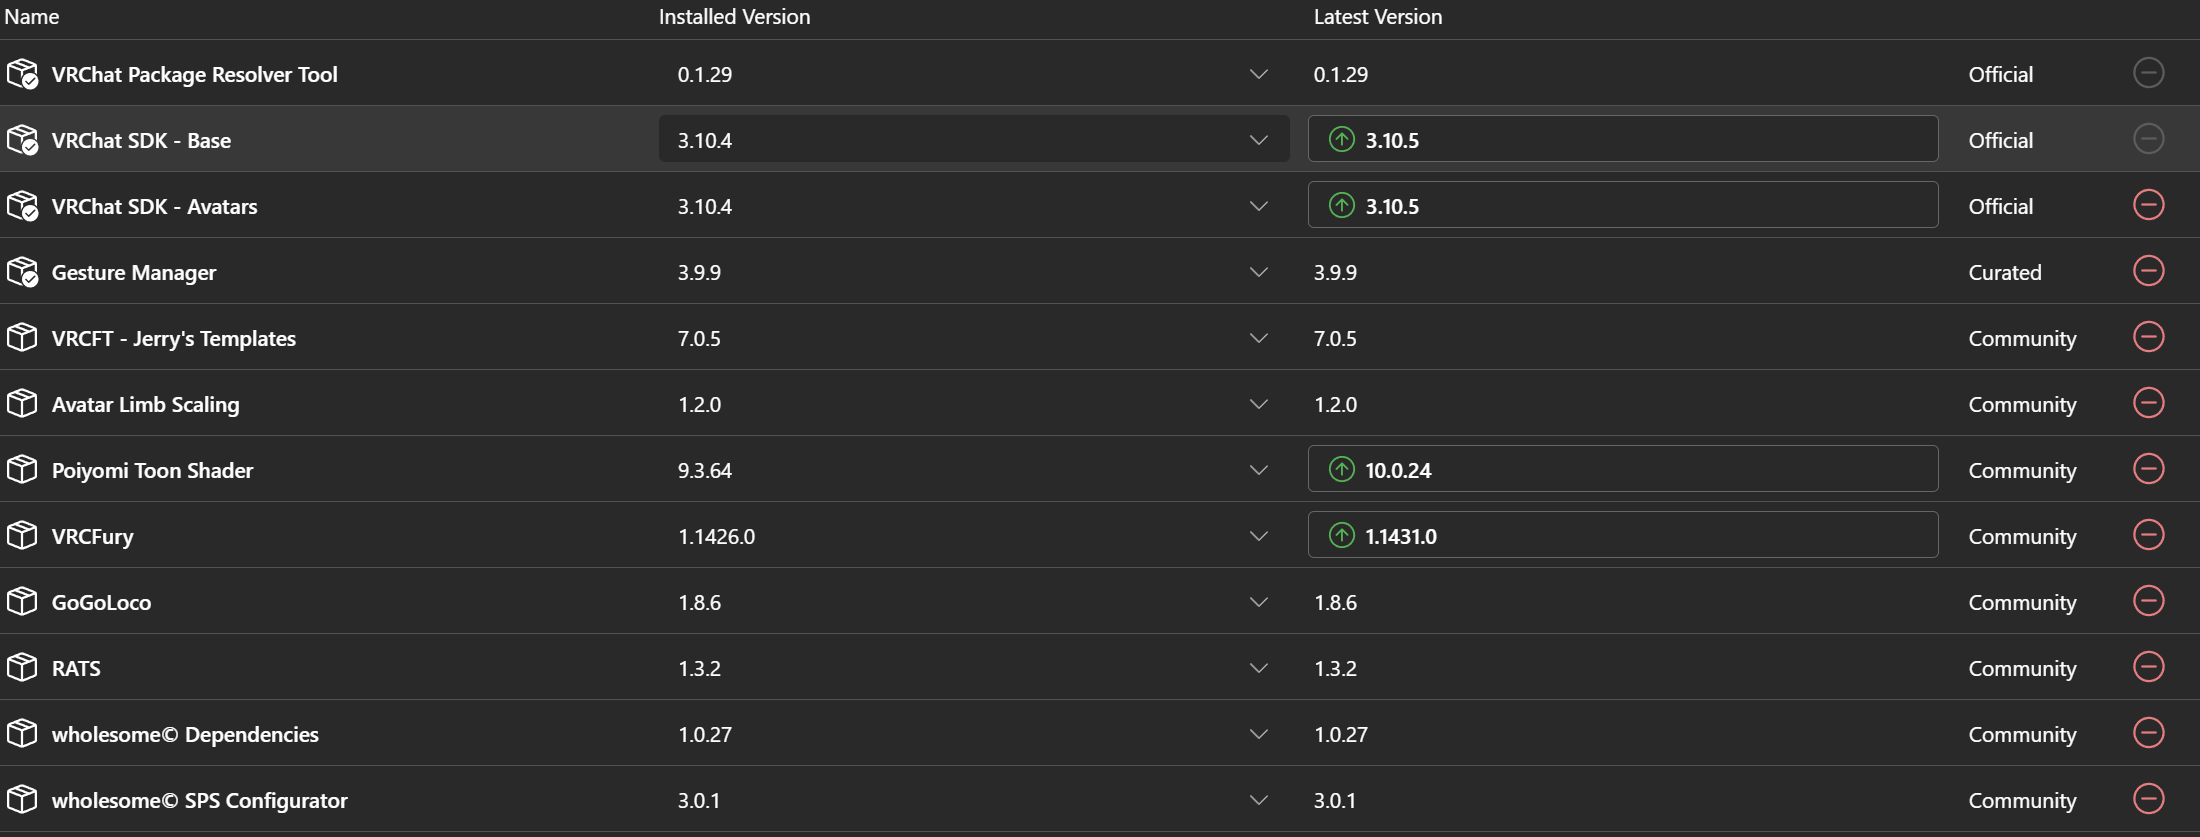Image resolution: width=2200 pixels, height=837 pixels.
Task: Select the Avatar Limb Scaling package name
Action: 145,404
